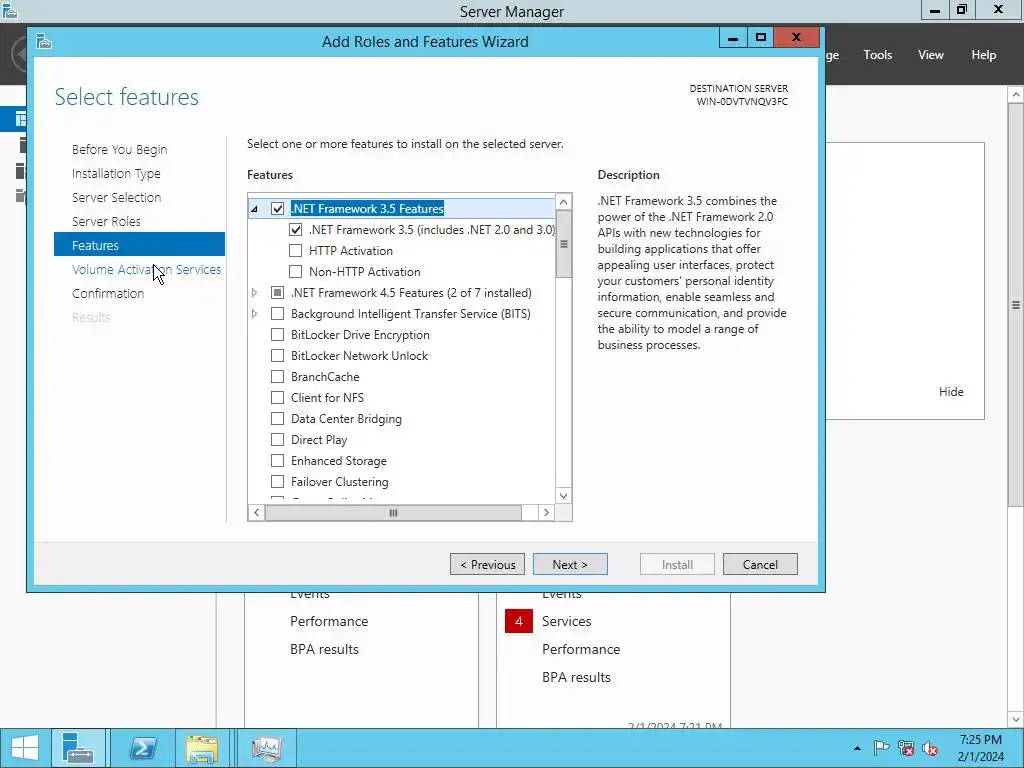Go to Volume Activation Services step
Screen dimensions: 1024x768
(x=146, y=270)
